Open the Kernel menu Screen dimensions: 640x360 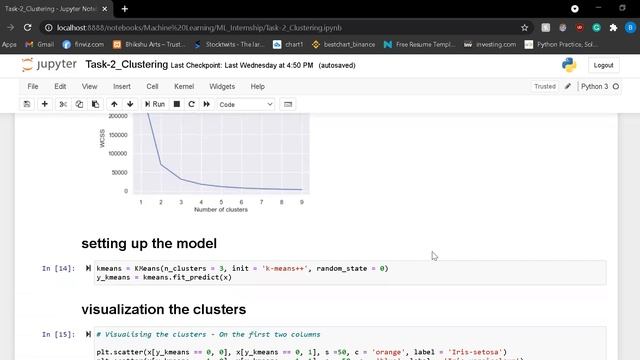pyautogui.click(x=184, y=87)
